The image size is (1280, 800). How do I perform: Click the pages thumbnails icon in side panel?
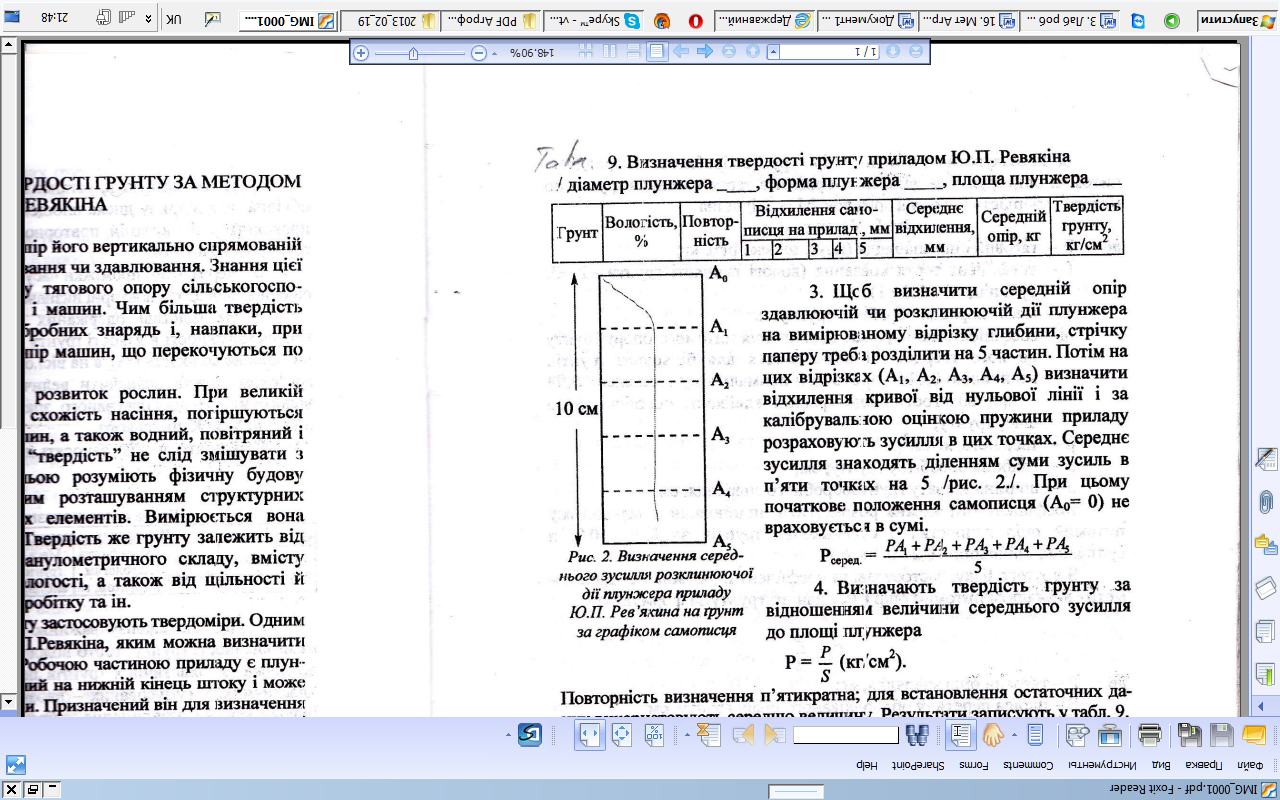[1265, 632]
